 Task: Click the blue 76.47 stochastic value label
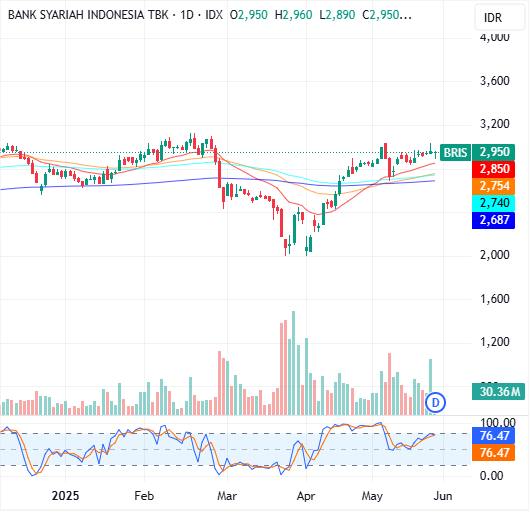(494, 435)
